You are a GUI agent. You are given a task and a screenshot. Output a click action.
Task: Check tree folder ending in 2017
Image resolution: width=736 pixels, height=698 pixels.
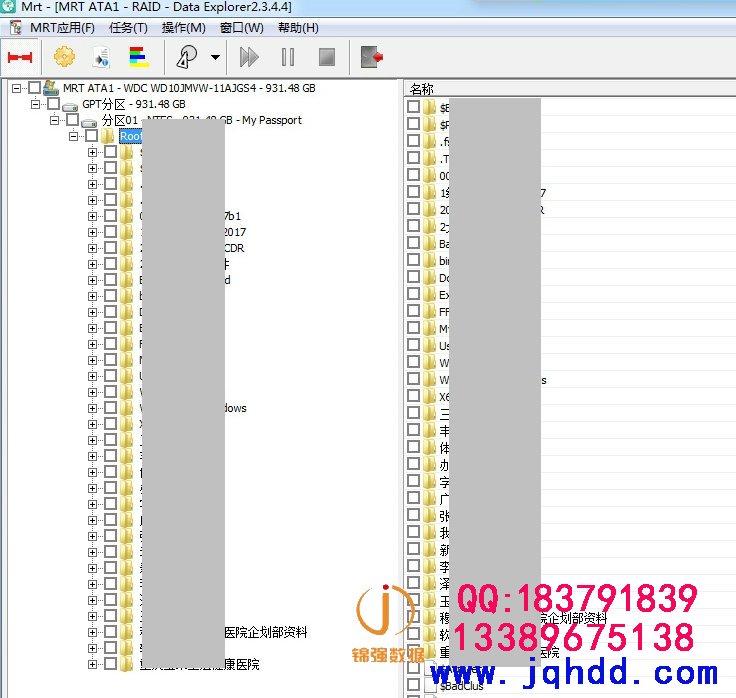pos(110,232)
